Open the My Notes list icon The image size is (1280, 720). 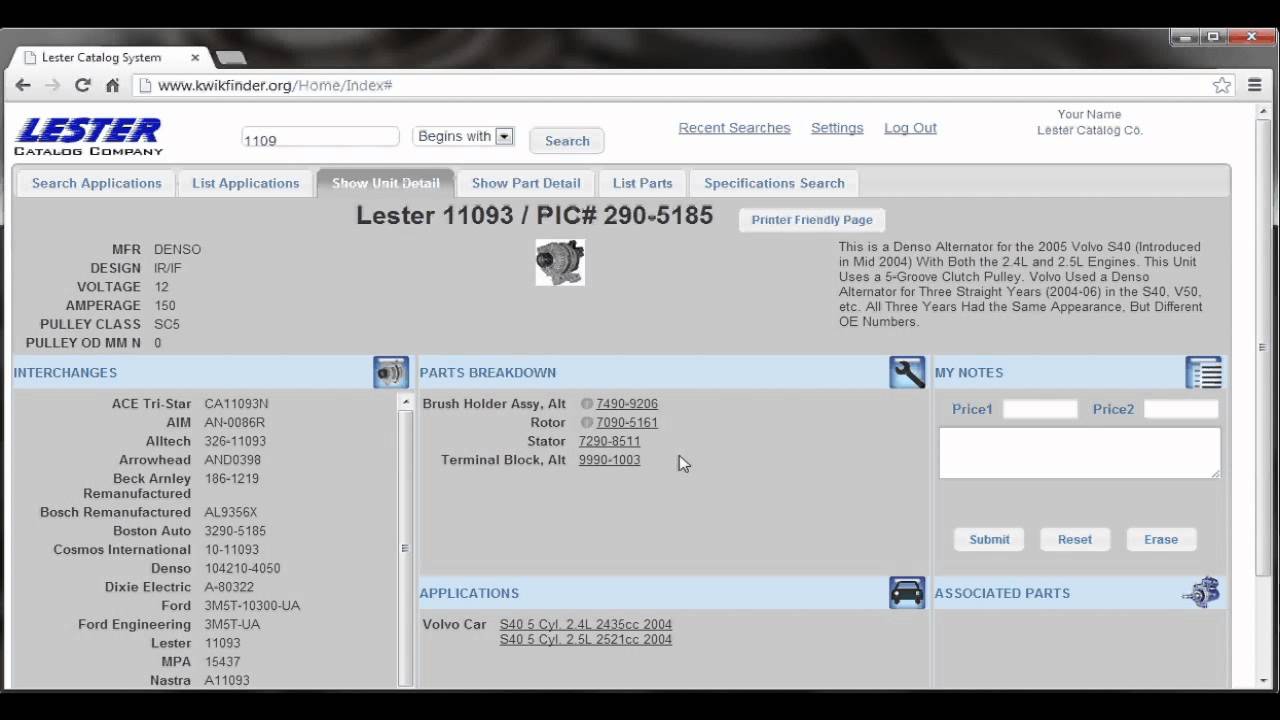click(x=1204, y=372)
